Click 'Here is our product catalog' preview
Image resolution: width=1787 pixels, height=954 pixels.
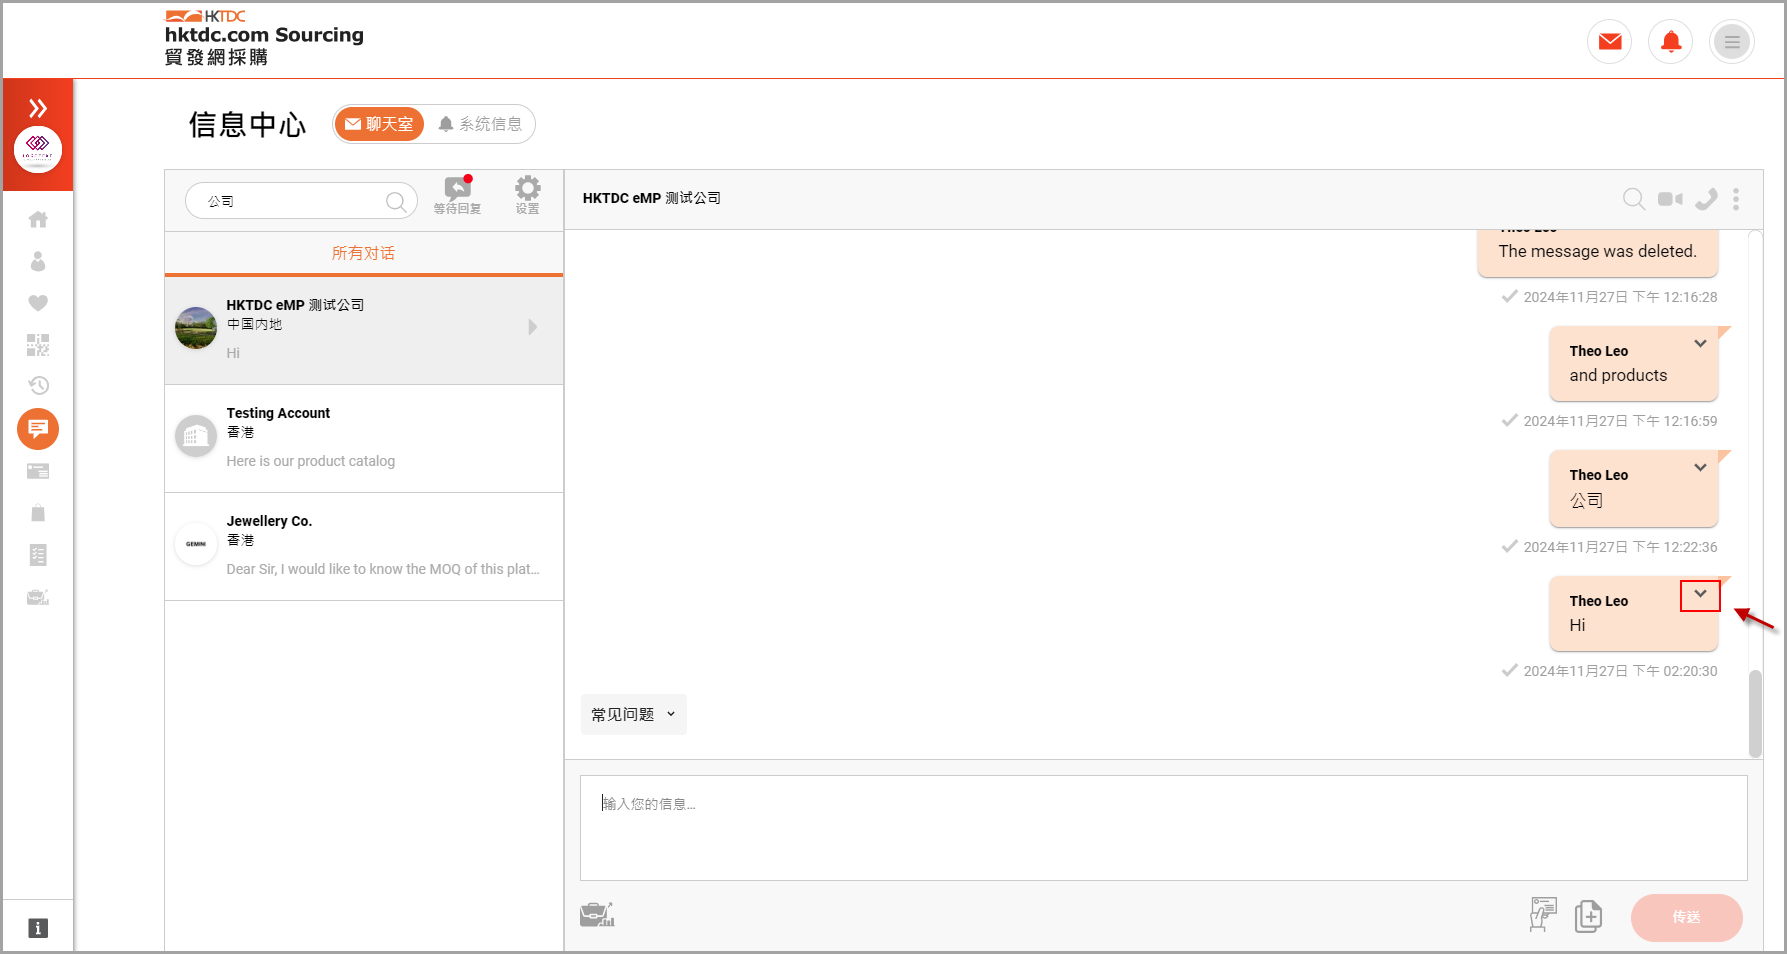tap(311, 461)
